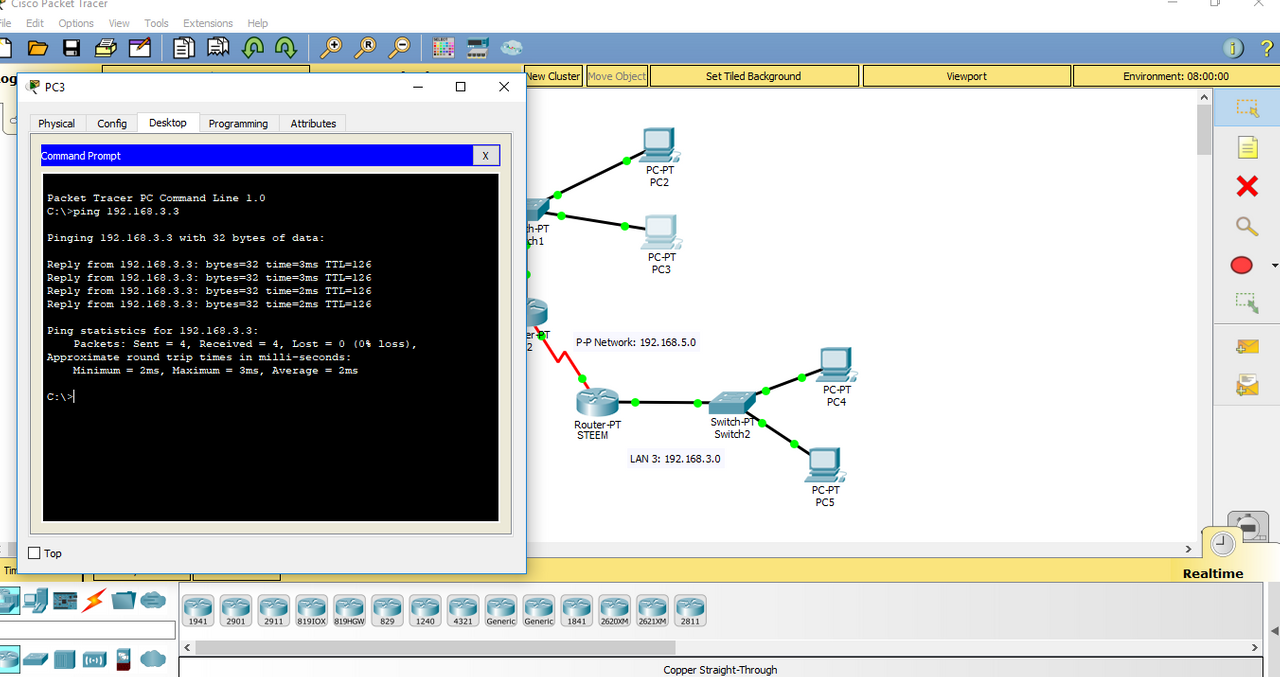The width and height of the screenshot is (1280, 677).
Task: Paste using the paste icon in toolbar
Action: [218, 47]
